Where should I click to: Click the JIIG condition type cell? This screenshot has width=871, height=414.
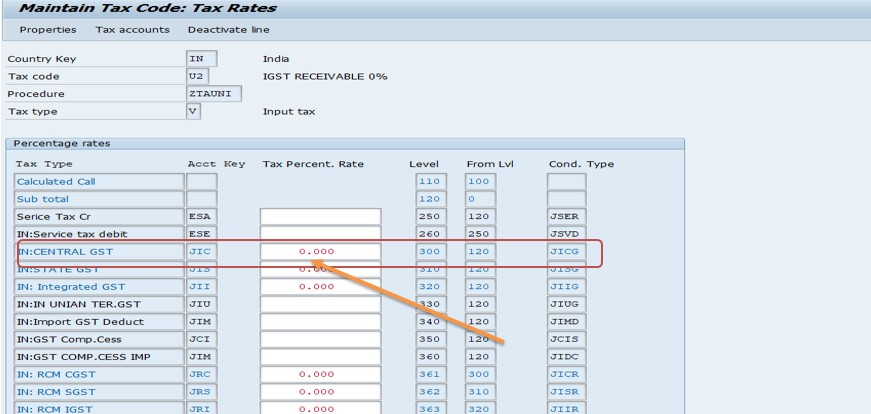[x=566, y=287]
